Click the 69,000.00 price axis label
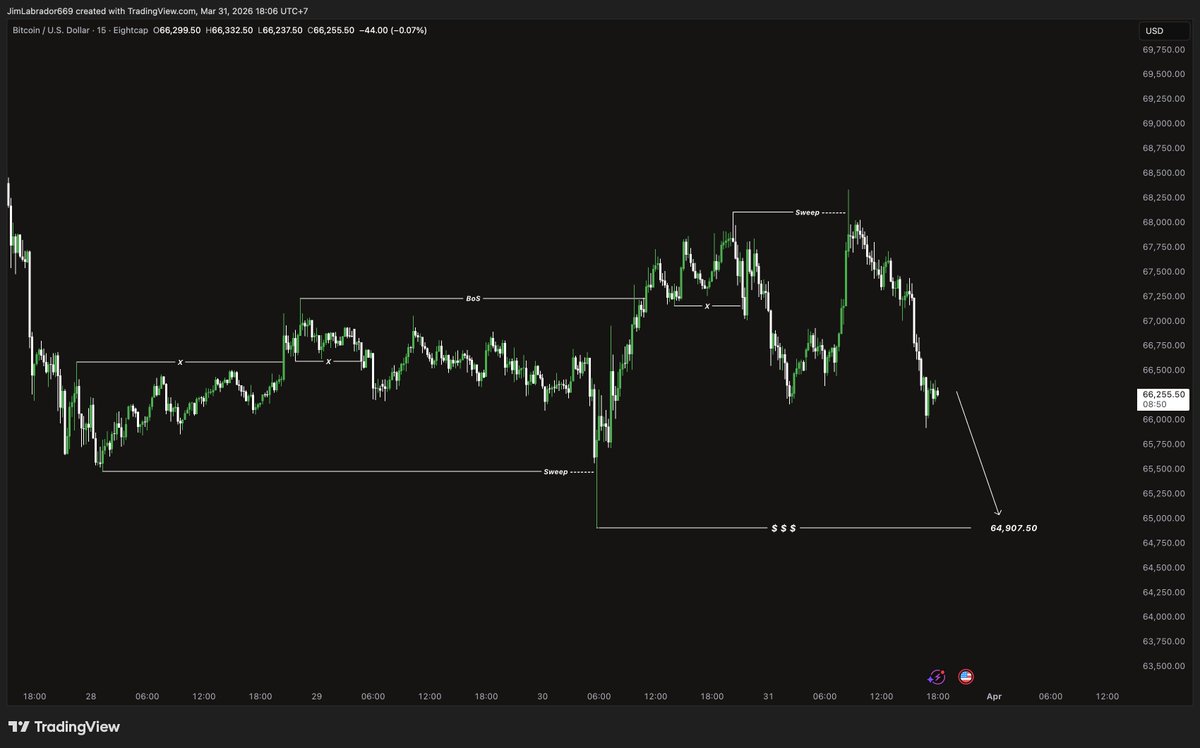Image resolution: width=1200 pixels, height=748 pixels. 1164,123
